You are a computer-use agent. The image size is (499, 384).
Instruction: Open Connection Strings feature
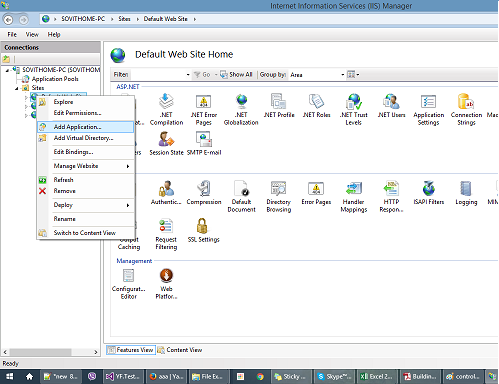466,109
